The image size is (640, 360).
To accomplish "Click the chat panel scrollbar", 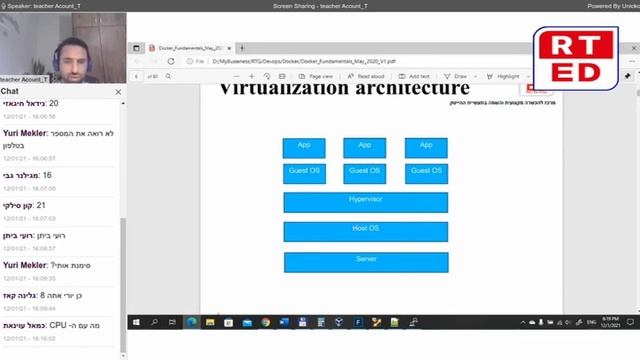I will pos(123,286).
